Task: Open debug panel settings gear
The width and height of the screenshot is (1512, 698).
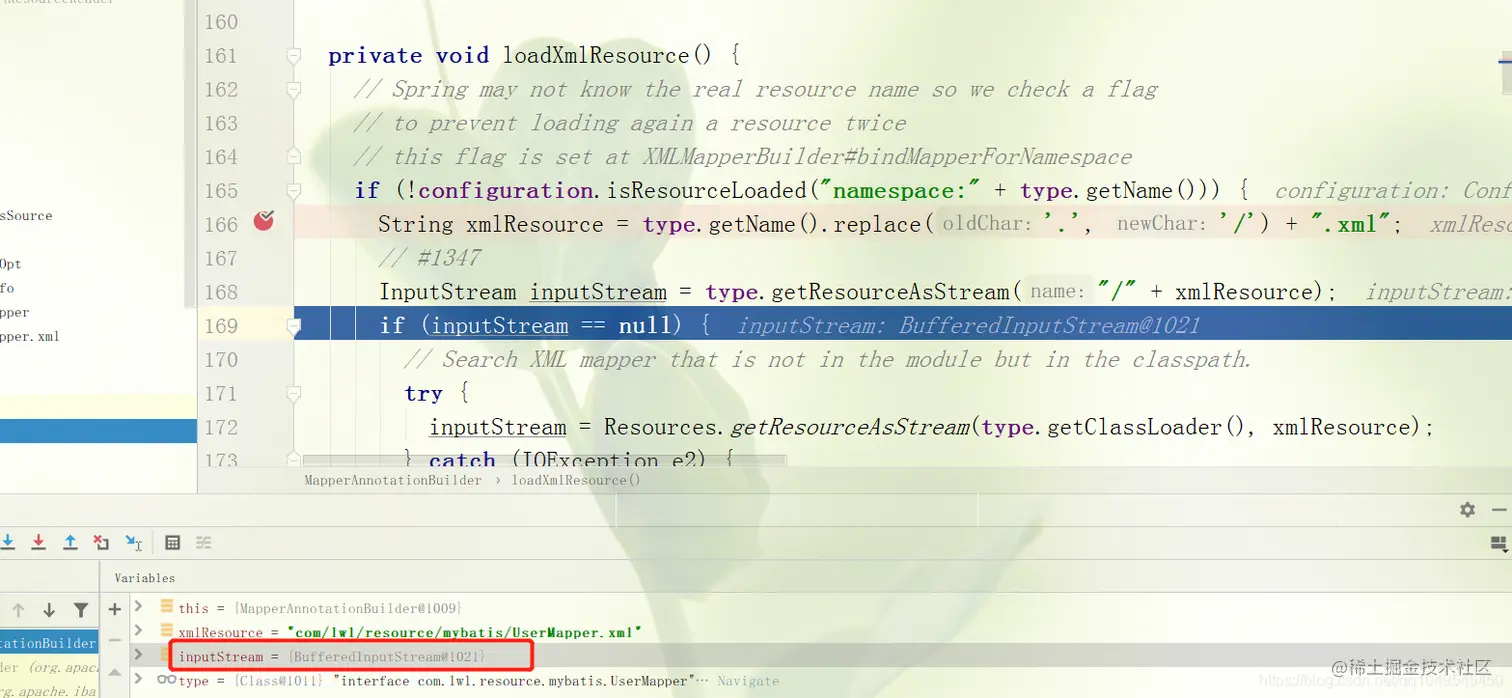Action: (x=1467, y=509)
